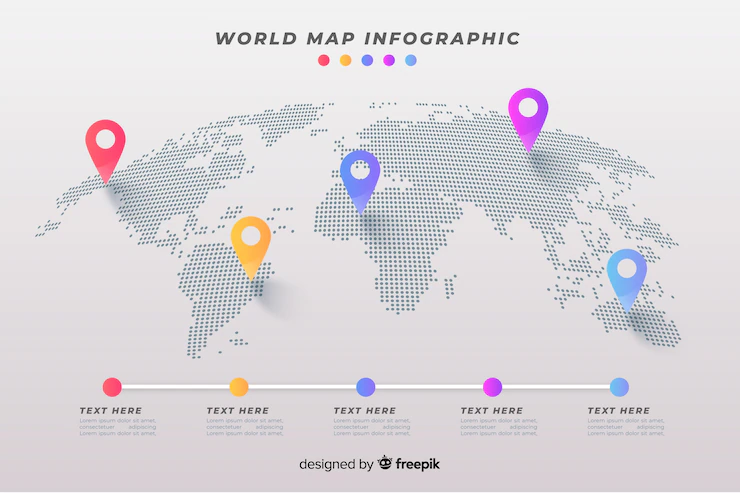
Task: Click the "designed by" text
Action: coord(335,464)
